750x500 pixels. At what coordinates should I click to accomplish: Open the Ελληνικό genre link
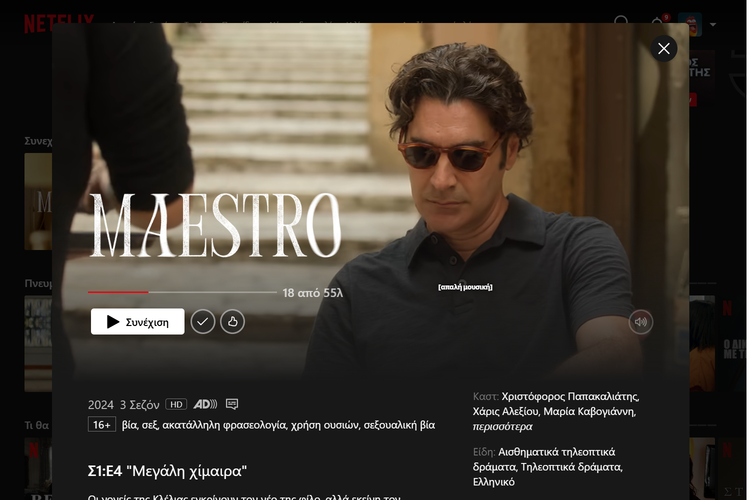click(494, 482)
